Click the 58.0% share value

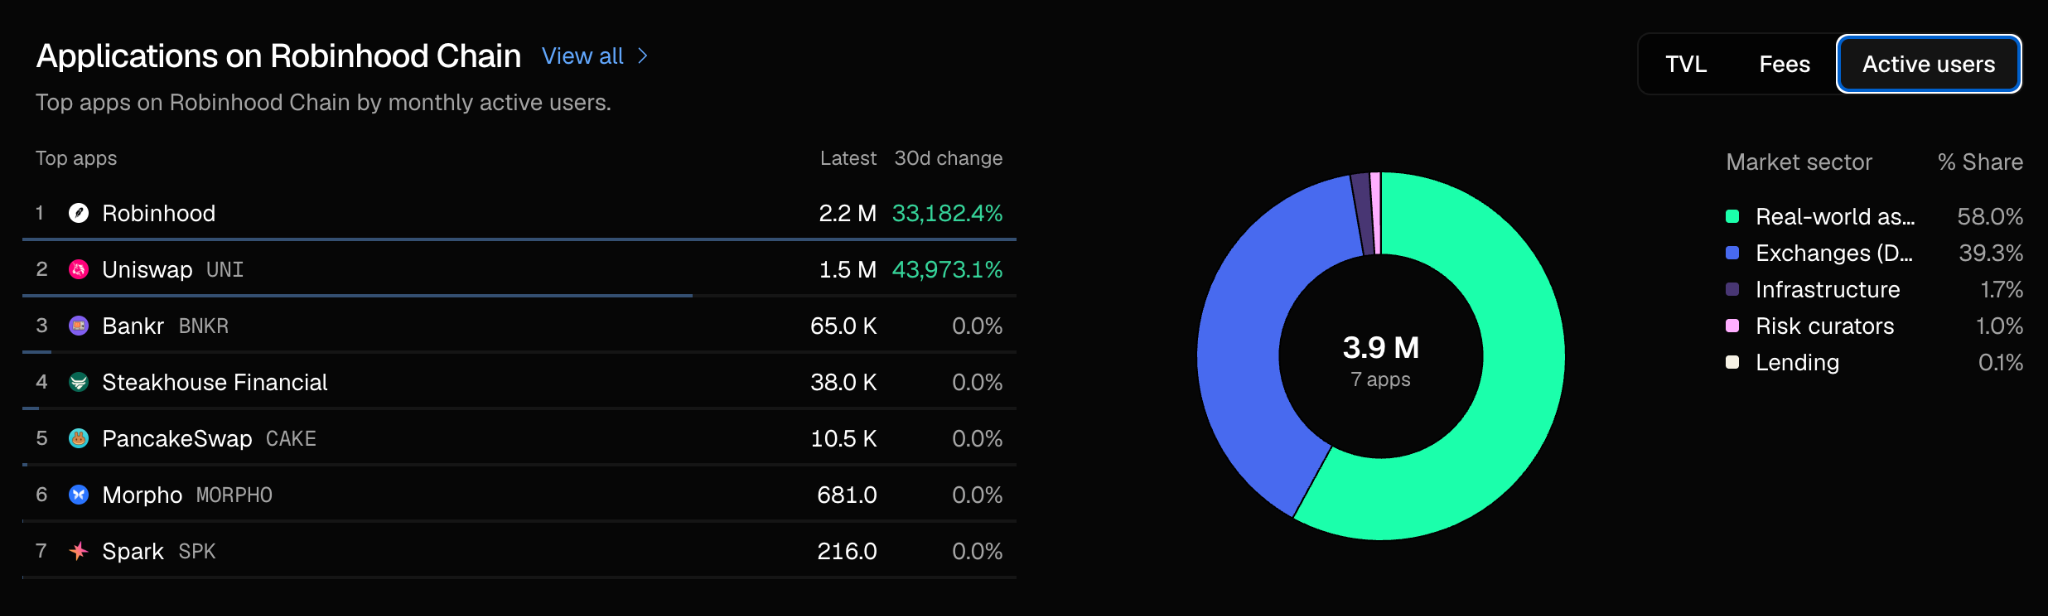[x=1990, y=217]
